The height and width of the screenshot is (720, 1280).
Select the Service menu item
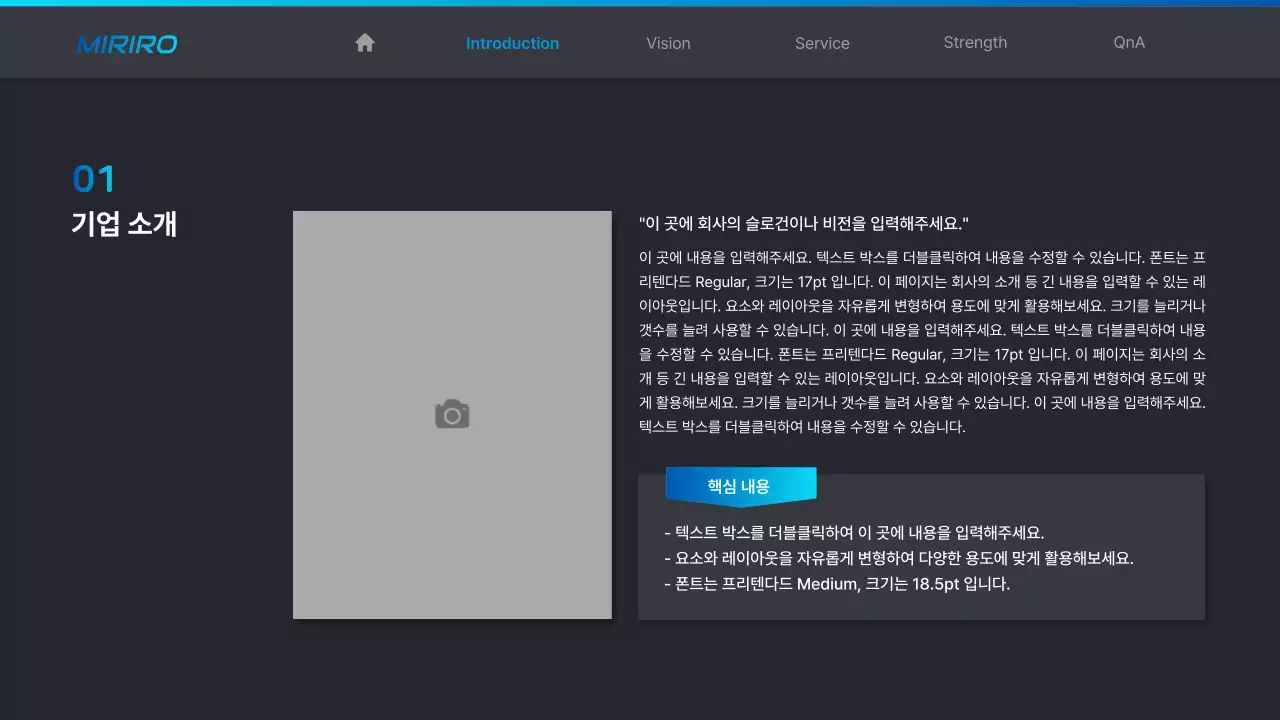[822, 43]
